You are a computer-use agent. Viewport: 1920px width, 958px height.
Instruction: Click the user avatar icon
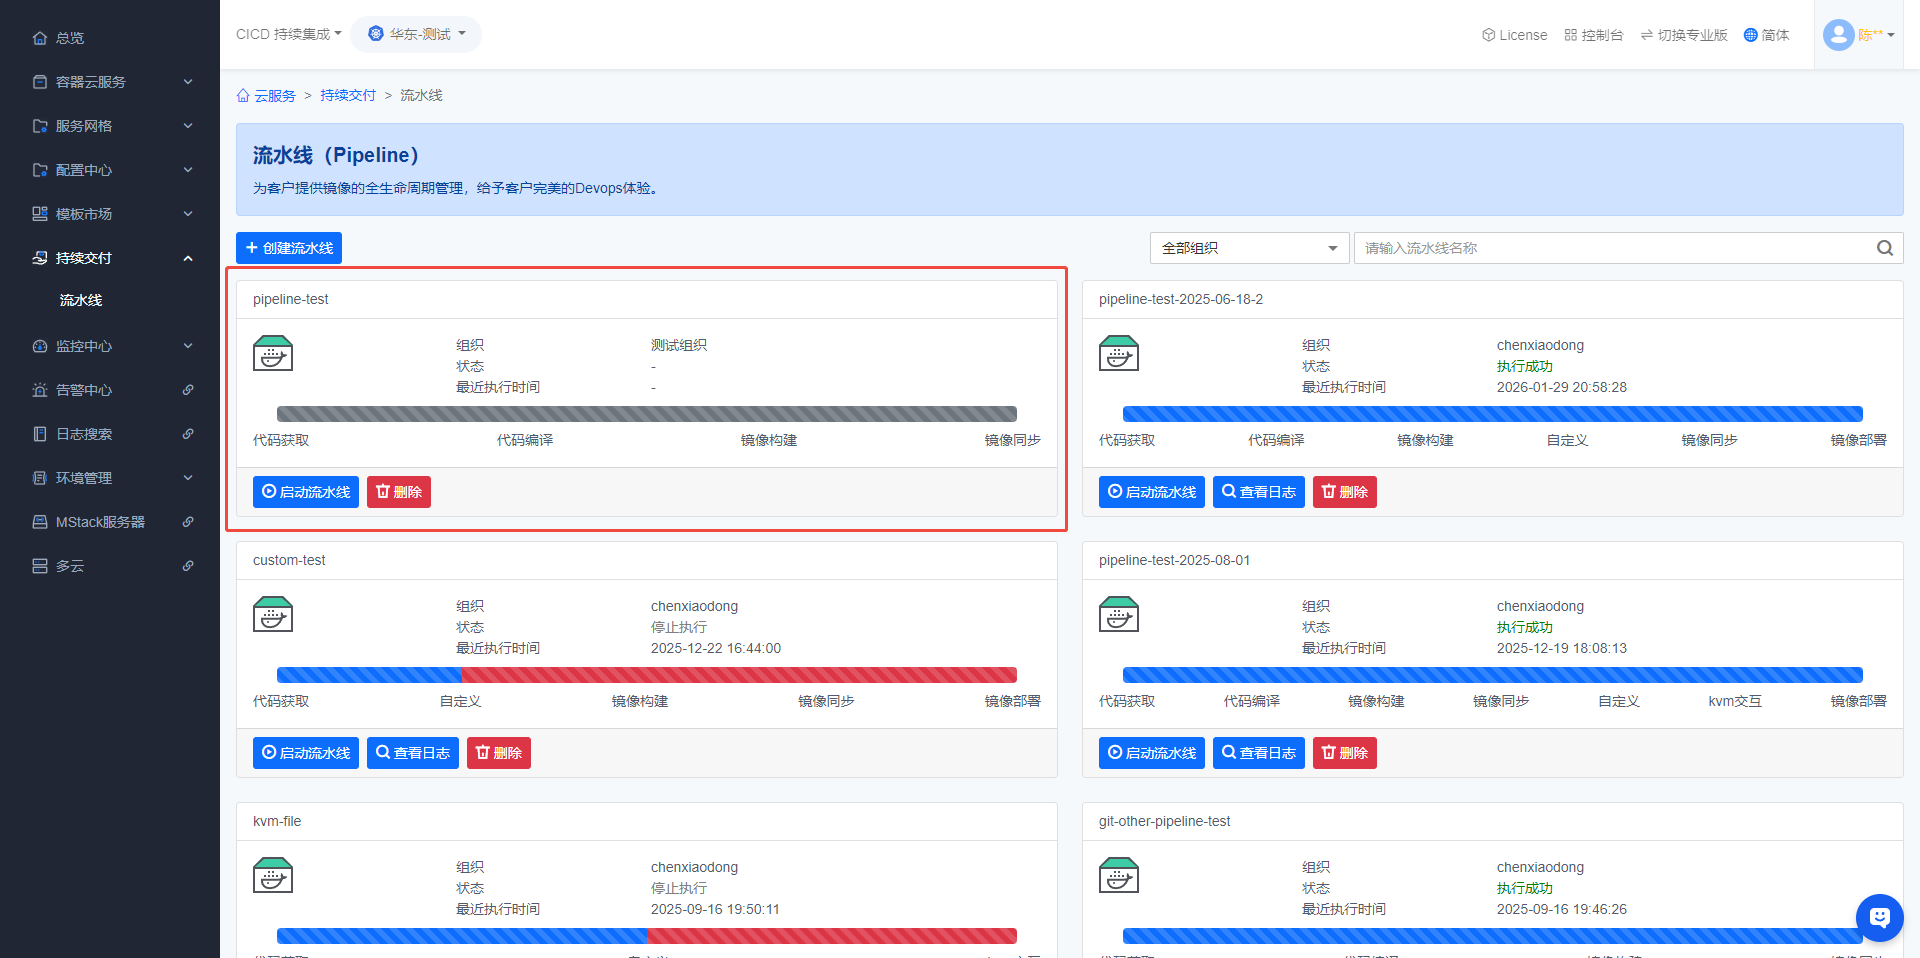1838,35
